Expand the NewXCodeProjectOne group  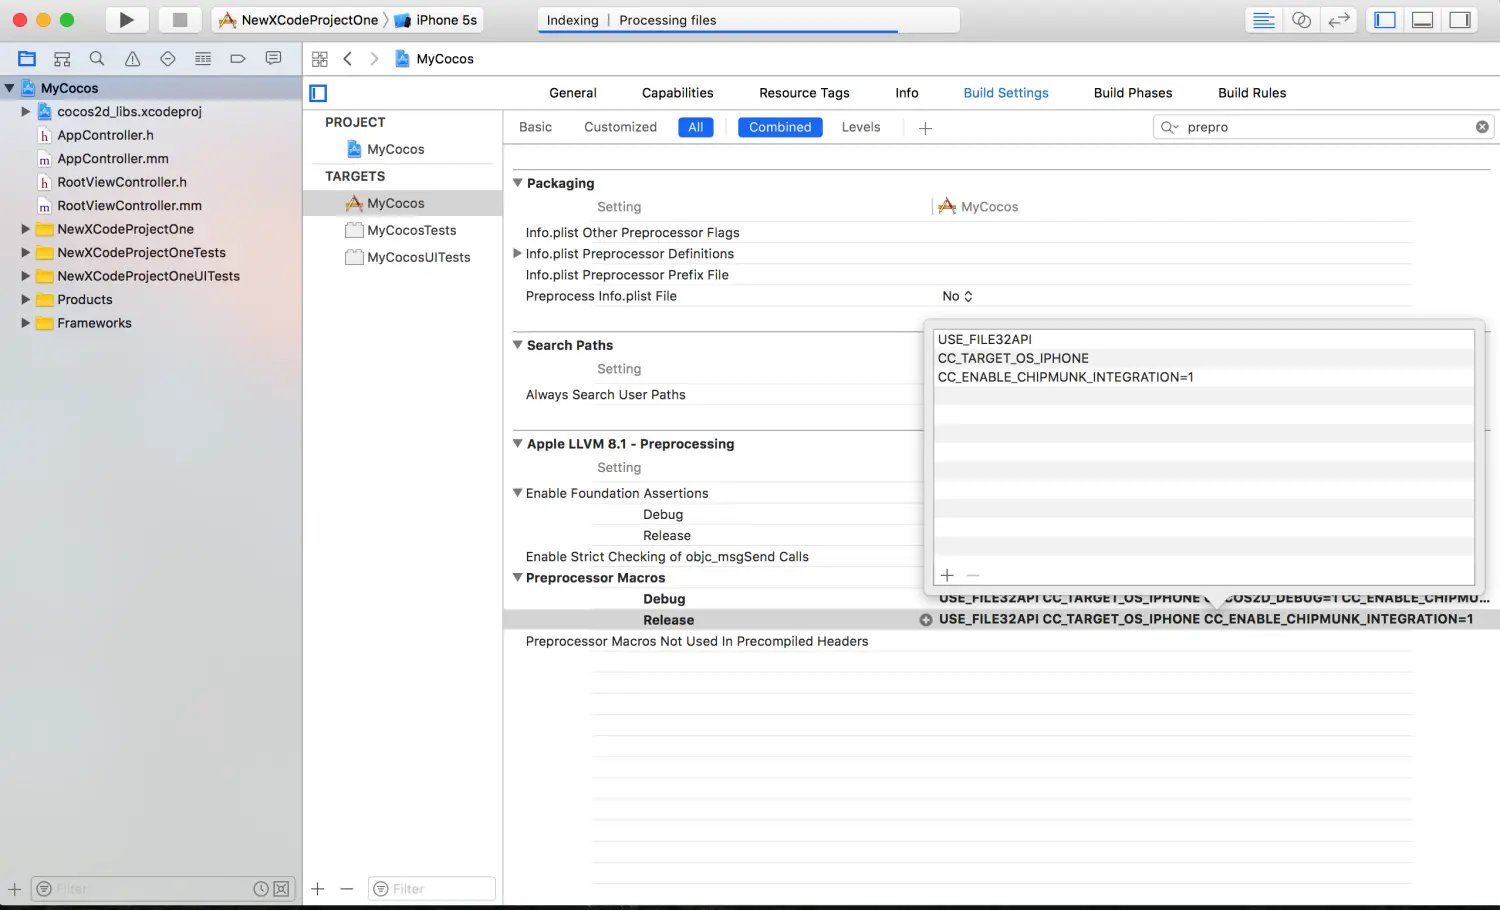coord(26,229)
